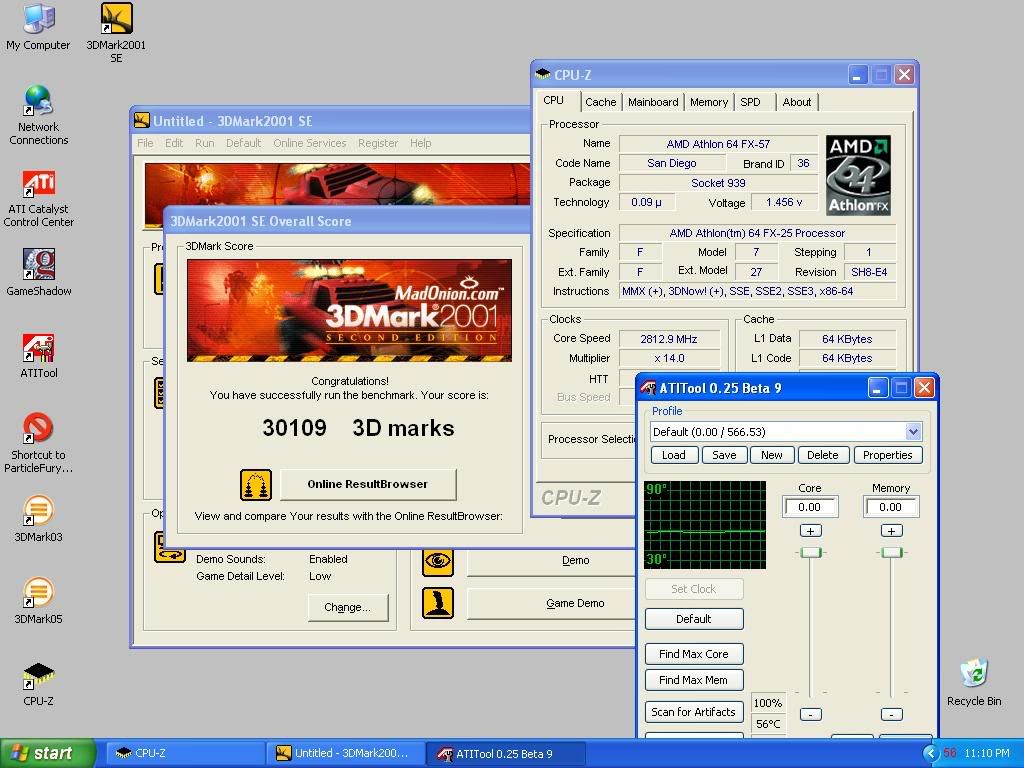Viewport: 1024px width, 768px height.
Task: Switch to the Mainboard tab in CPU-Z
Action: point(653,102)
